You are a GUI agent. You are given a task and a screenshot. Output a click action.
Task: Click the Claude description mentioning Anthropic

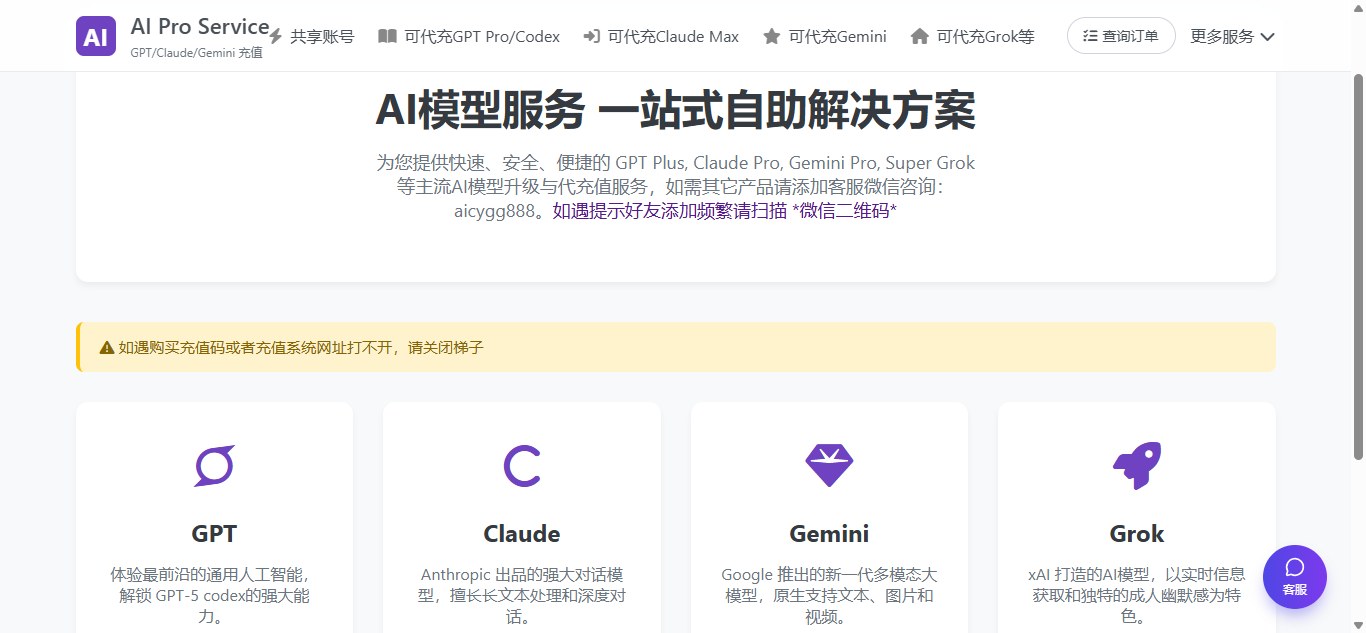tap(521, 596)
